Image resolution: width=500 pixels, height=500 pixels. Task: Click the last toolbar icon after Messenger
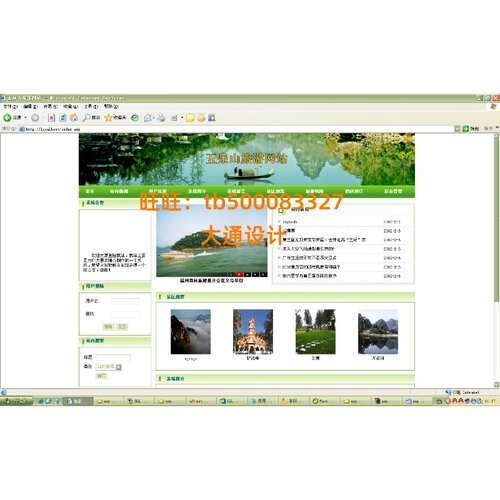(212, 118)
